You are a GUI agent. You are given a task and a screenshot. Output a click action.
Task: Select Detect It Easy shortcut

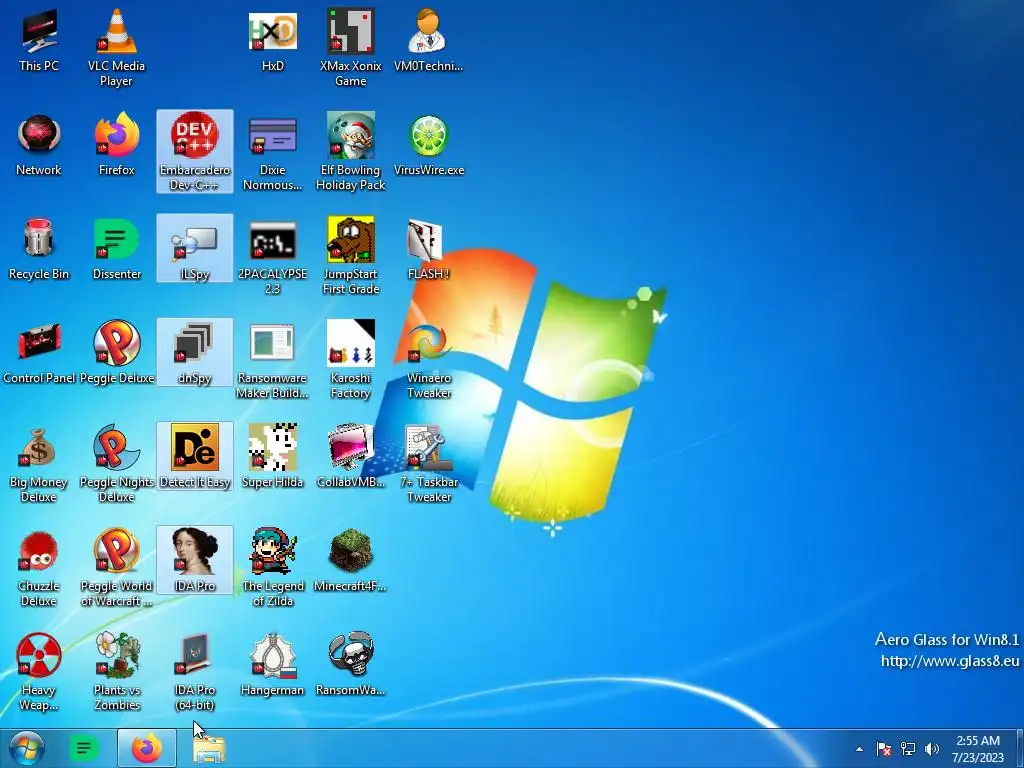[195, 456]
